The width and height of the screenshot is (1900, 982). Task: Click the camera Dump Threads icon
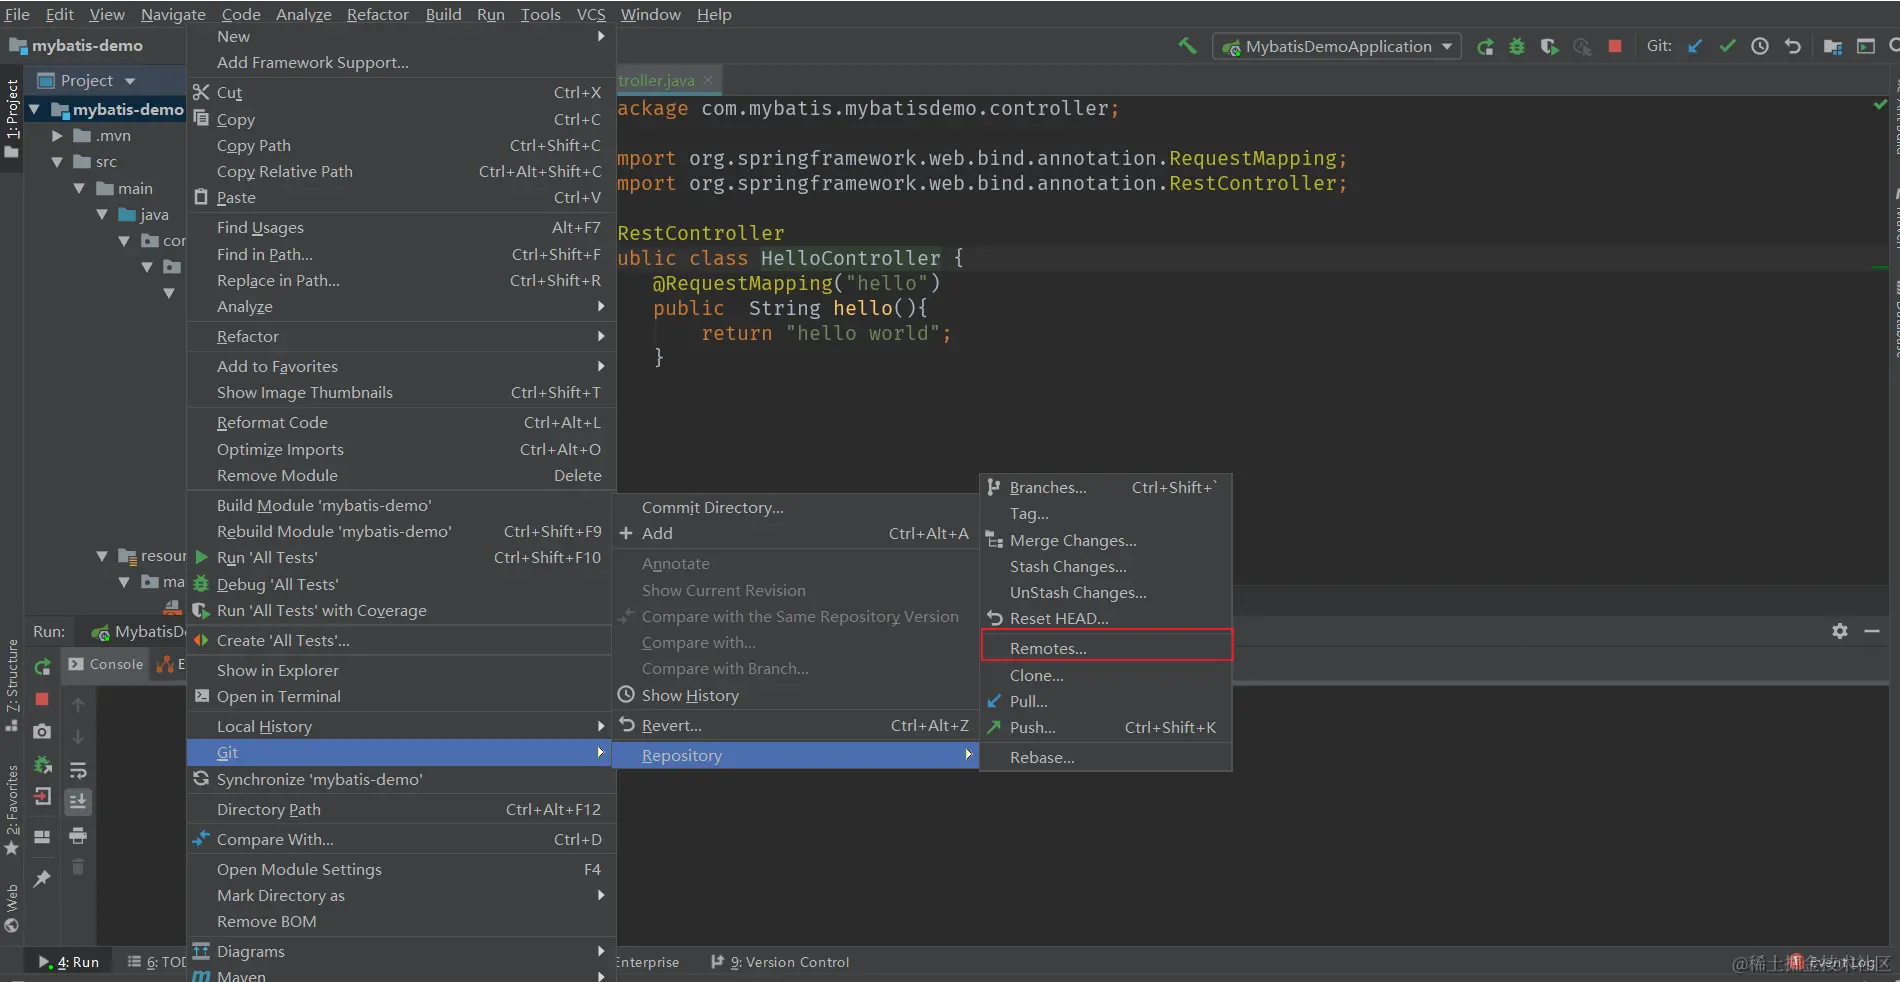tap(42, 732)
